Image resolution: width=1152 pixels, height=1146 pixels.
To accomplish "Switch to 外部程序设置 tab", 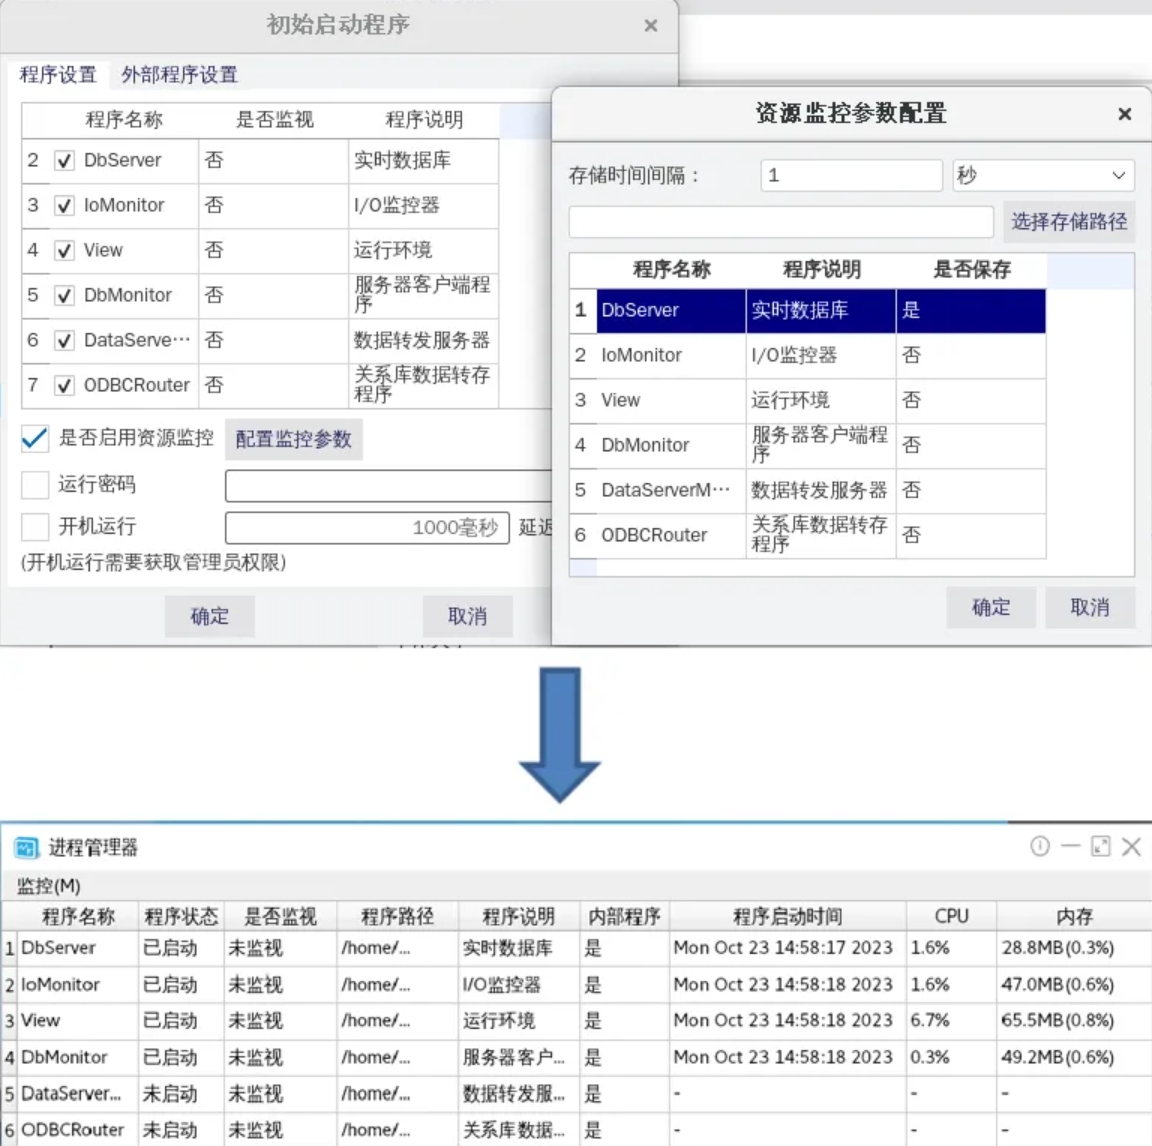I will [x=179, y=75].
